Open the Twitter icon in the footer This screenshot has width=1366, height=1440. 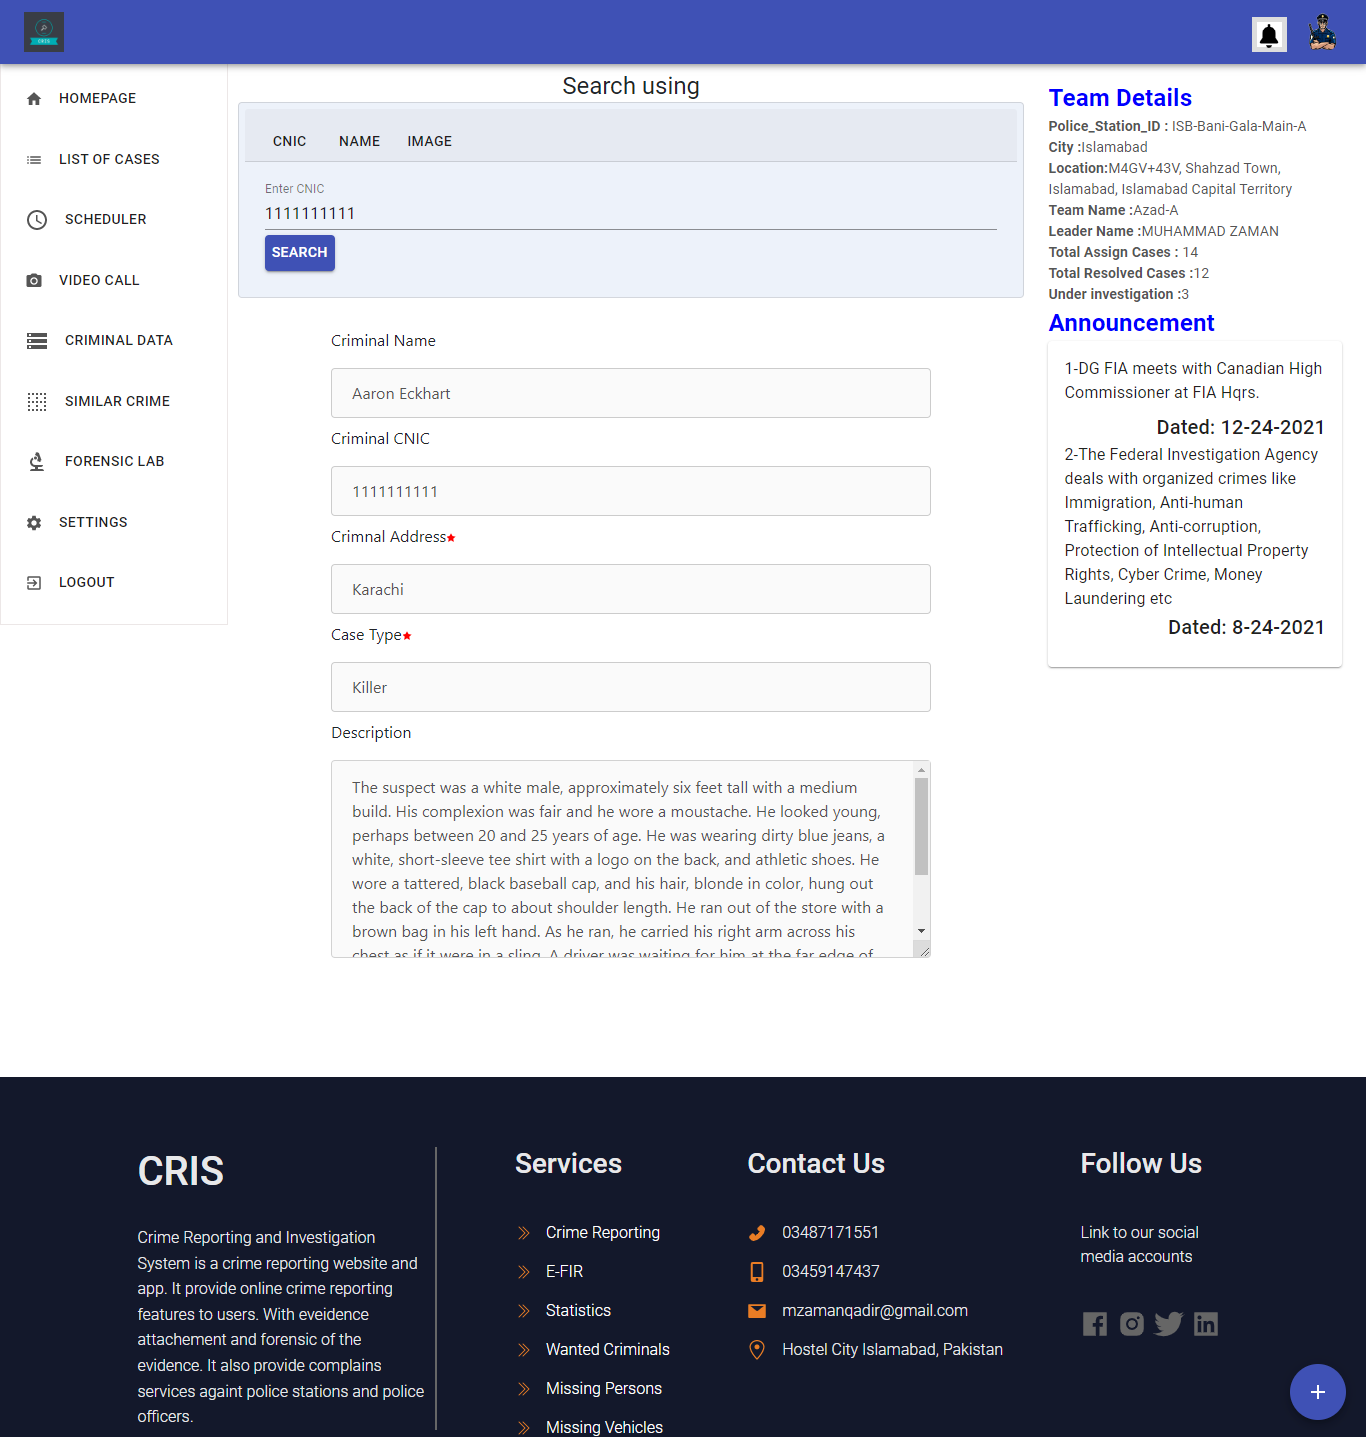point(1168,1323)
